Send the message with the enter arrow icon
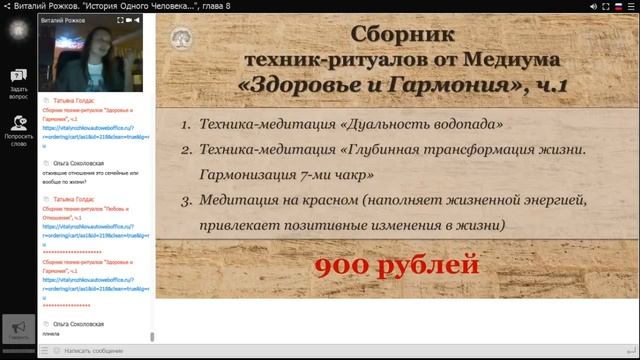The height and width of the screenshot is (360, 640). point(631,351)
